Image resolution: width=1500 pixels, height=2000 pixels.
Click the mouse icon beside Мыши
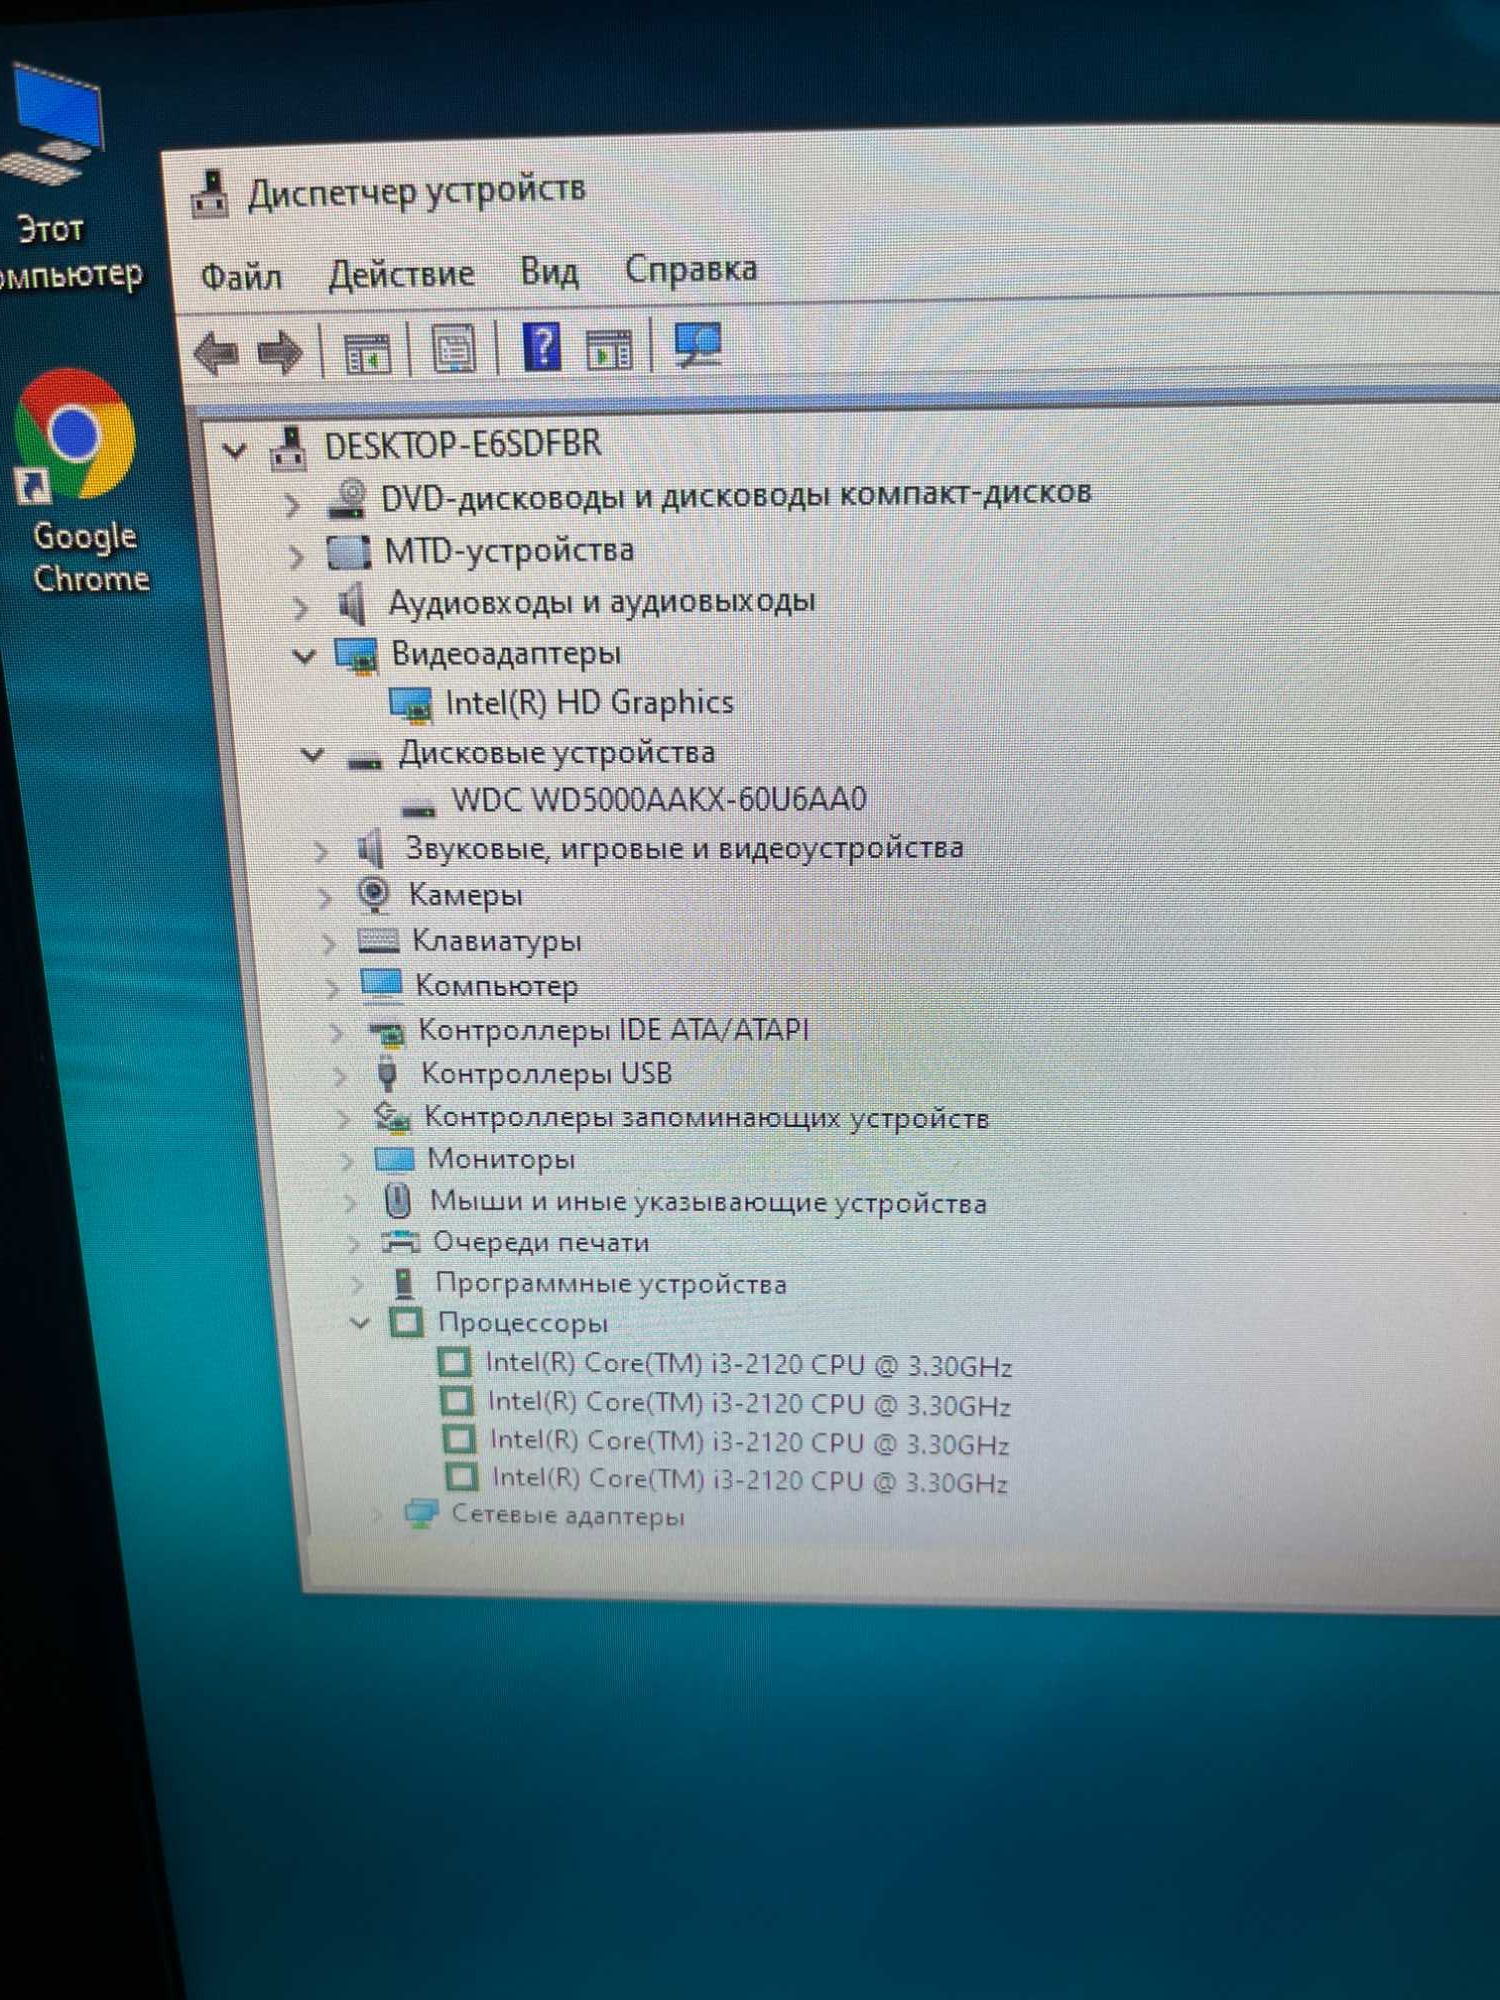[x=398, y=1200]
